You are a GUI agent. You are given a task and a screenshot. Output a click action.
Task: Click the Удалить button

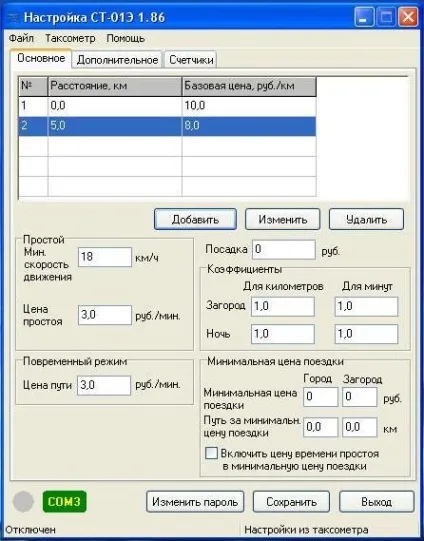[366, 219]
